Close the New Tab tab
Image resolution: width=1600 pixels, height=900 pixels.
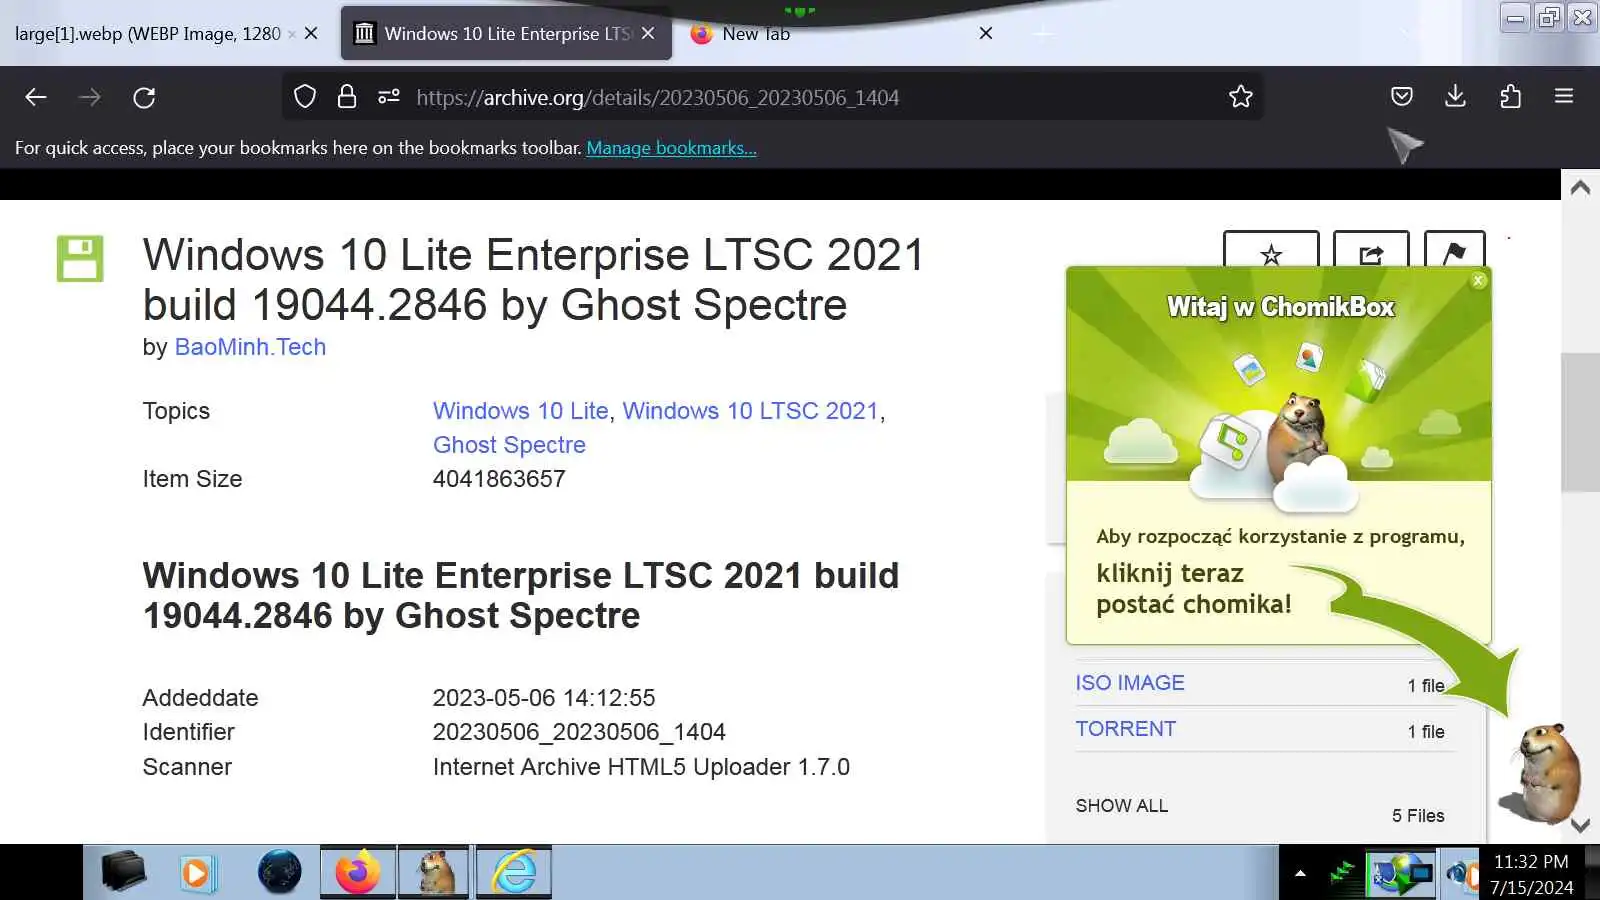(x=986, y=33)
